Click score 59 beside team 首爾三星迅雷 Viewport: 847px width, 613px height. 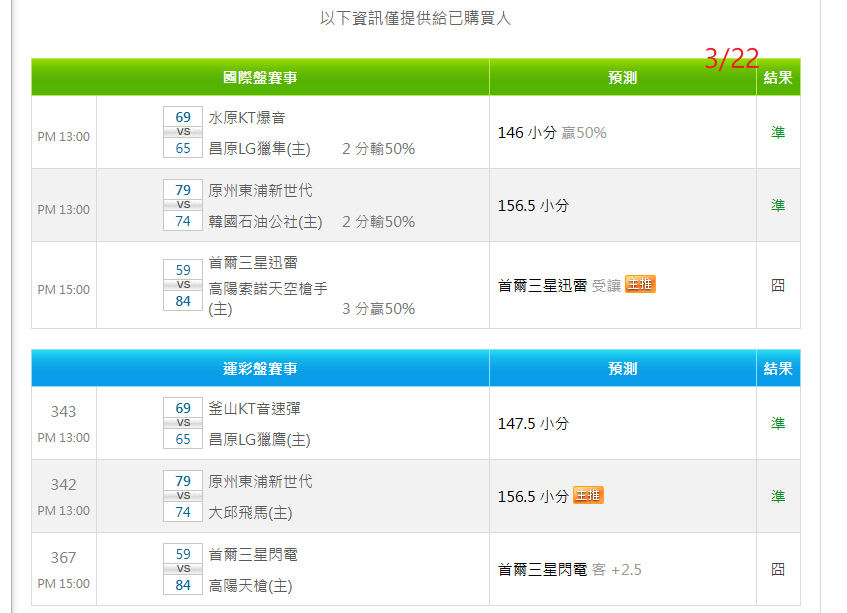tap(183, 270)
